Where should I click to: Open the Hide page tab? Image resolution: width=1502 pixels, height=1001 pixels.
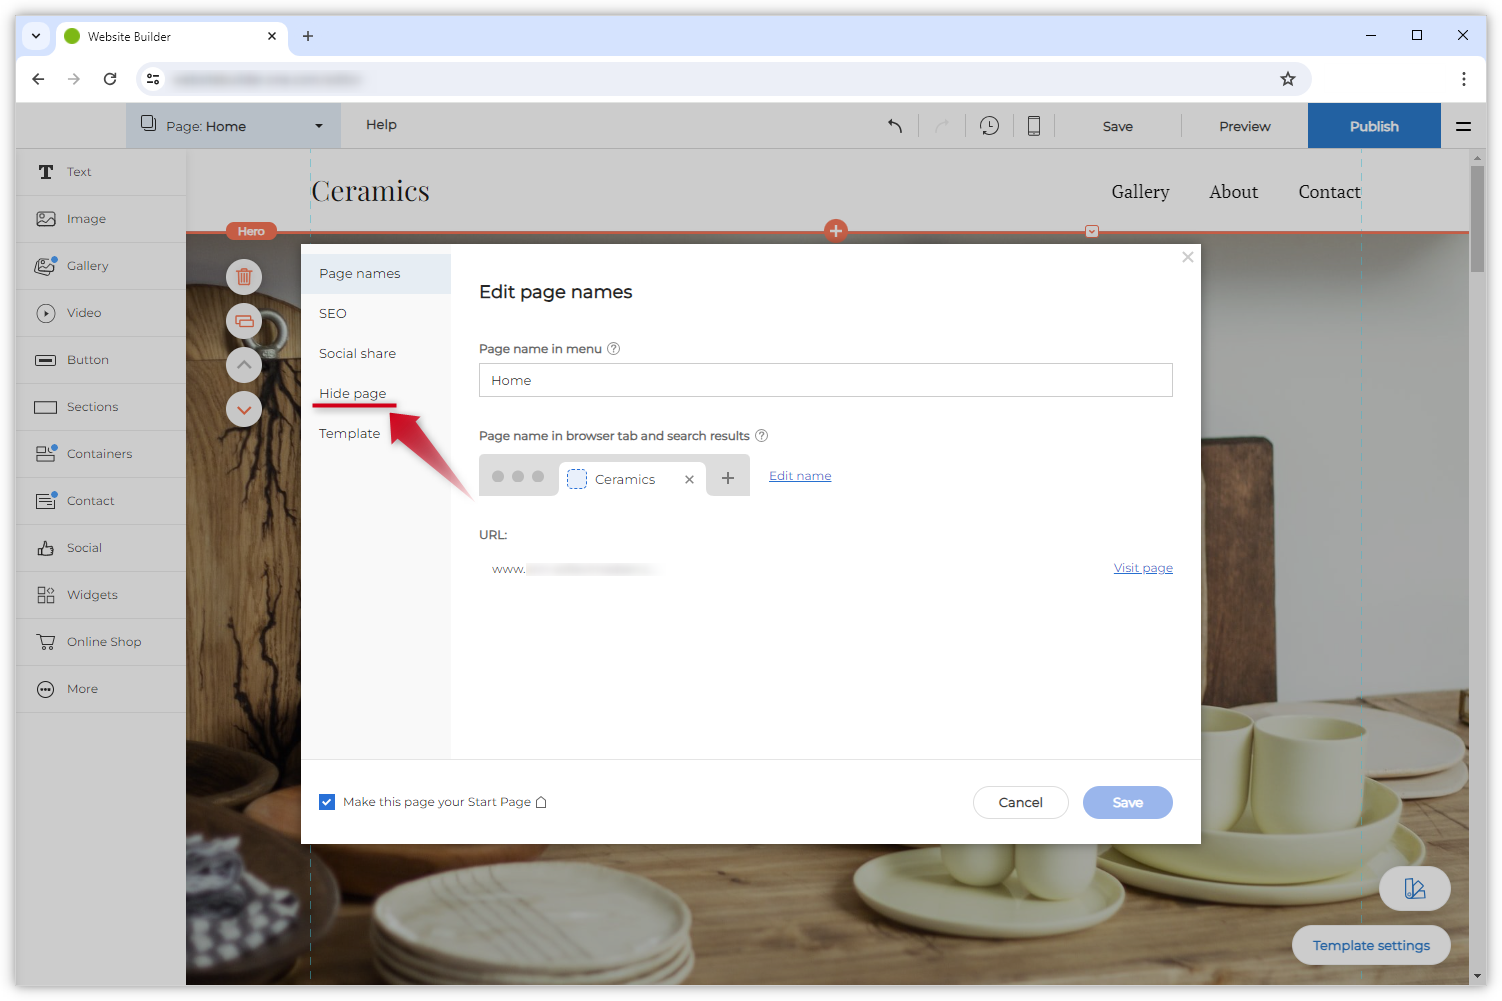[x=352, y=393]
